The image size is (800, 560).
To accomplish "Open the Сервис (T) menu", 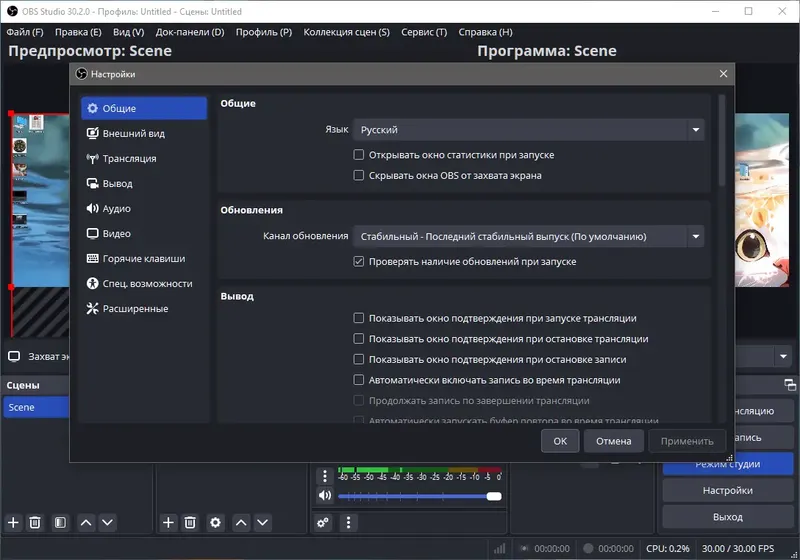I will 424,32.
